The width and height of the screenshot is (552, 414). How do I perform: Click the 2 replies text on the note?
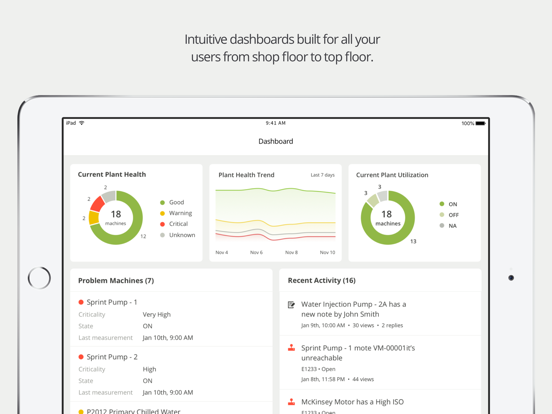click(x=392, y=325)
